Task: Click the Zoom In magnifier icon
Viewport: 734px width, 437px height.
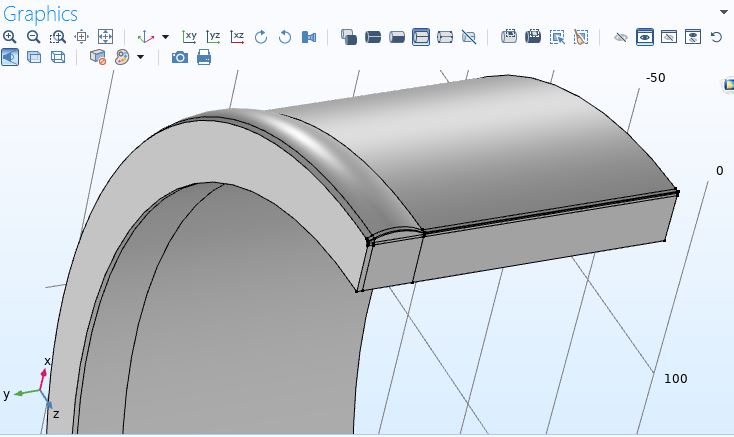Action: click(x=10, y=37)
